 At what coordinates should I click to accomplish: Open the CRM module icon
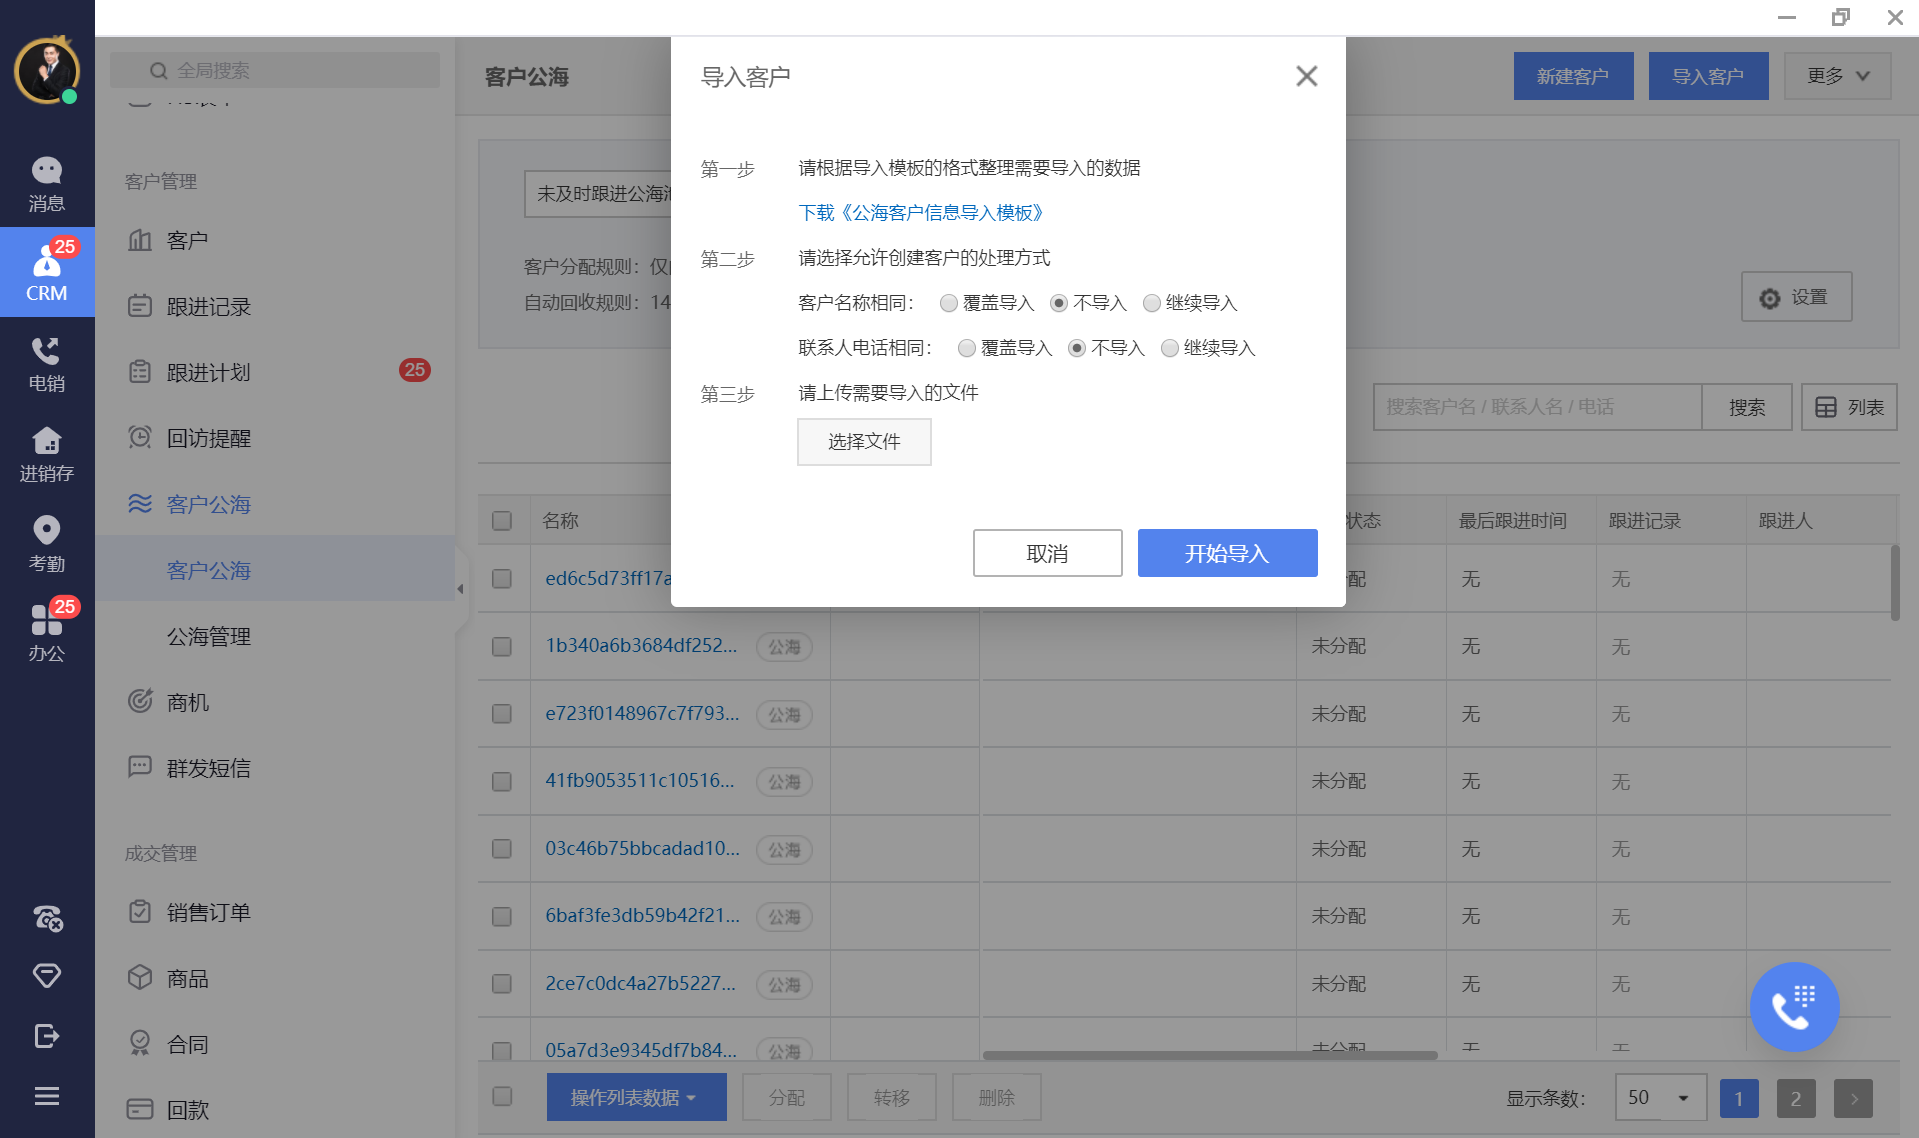click(x=47, y=272)
